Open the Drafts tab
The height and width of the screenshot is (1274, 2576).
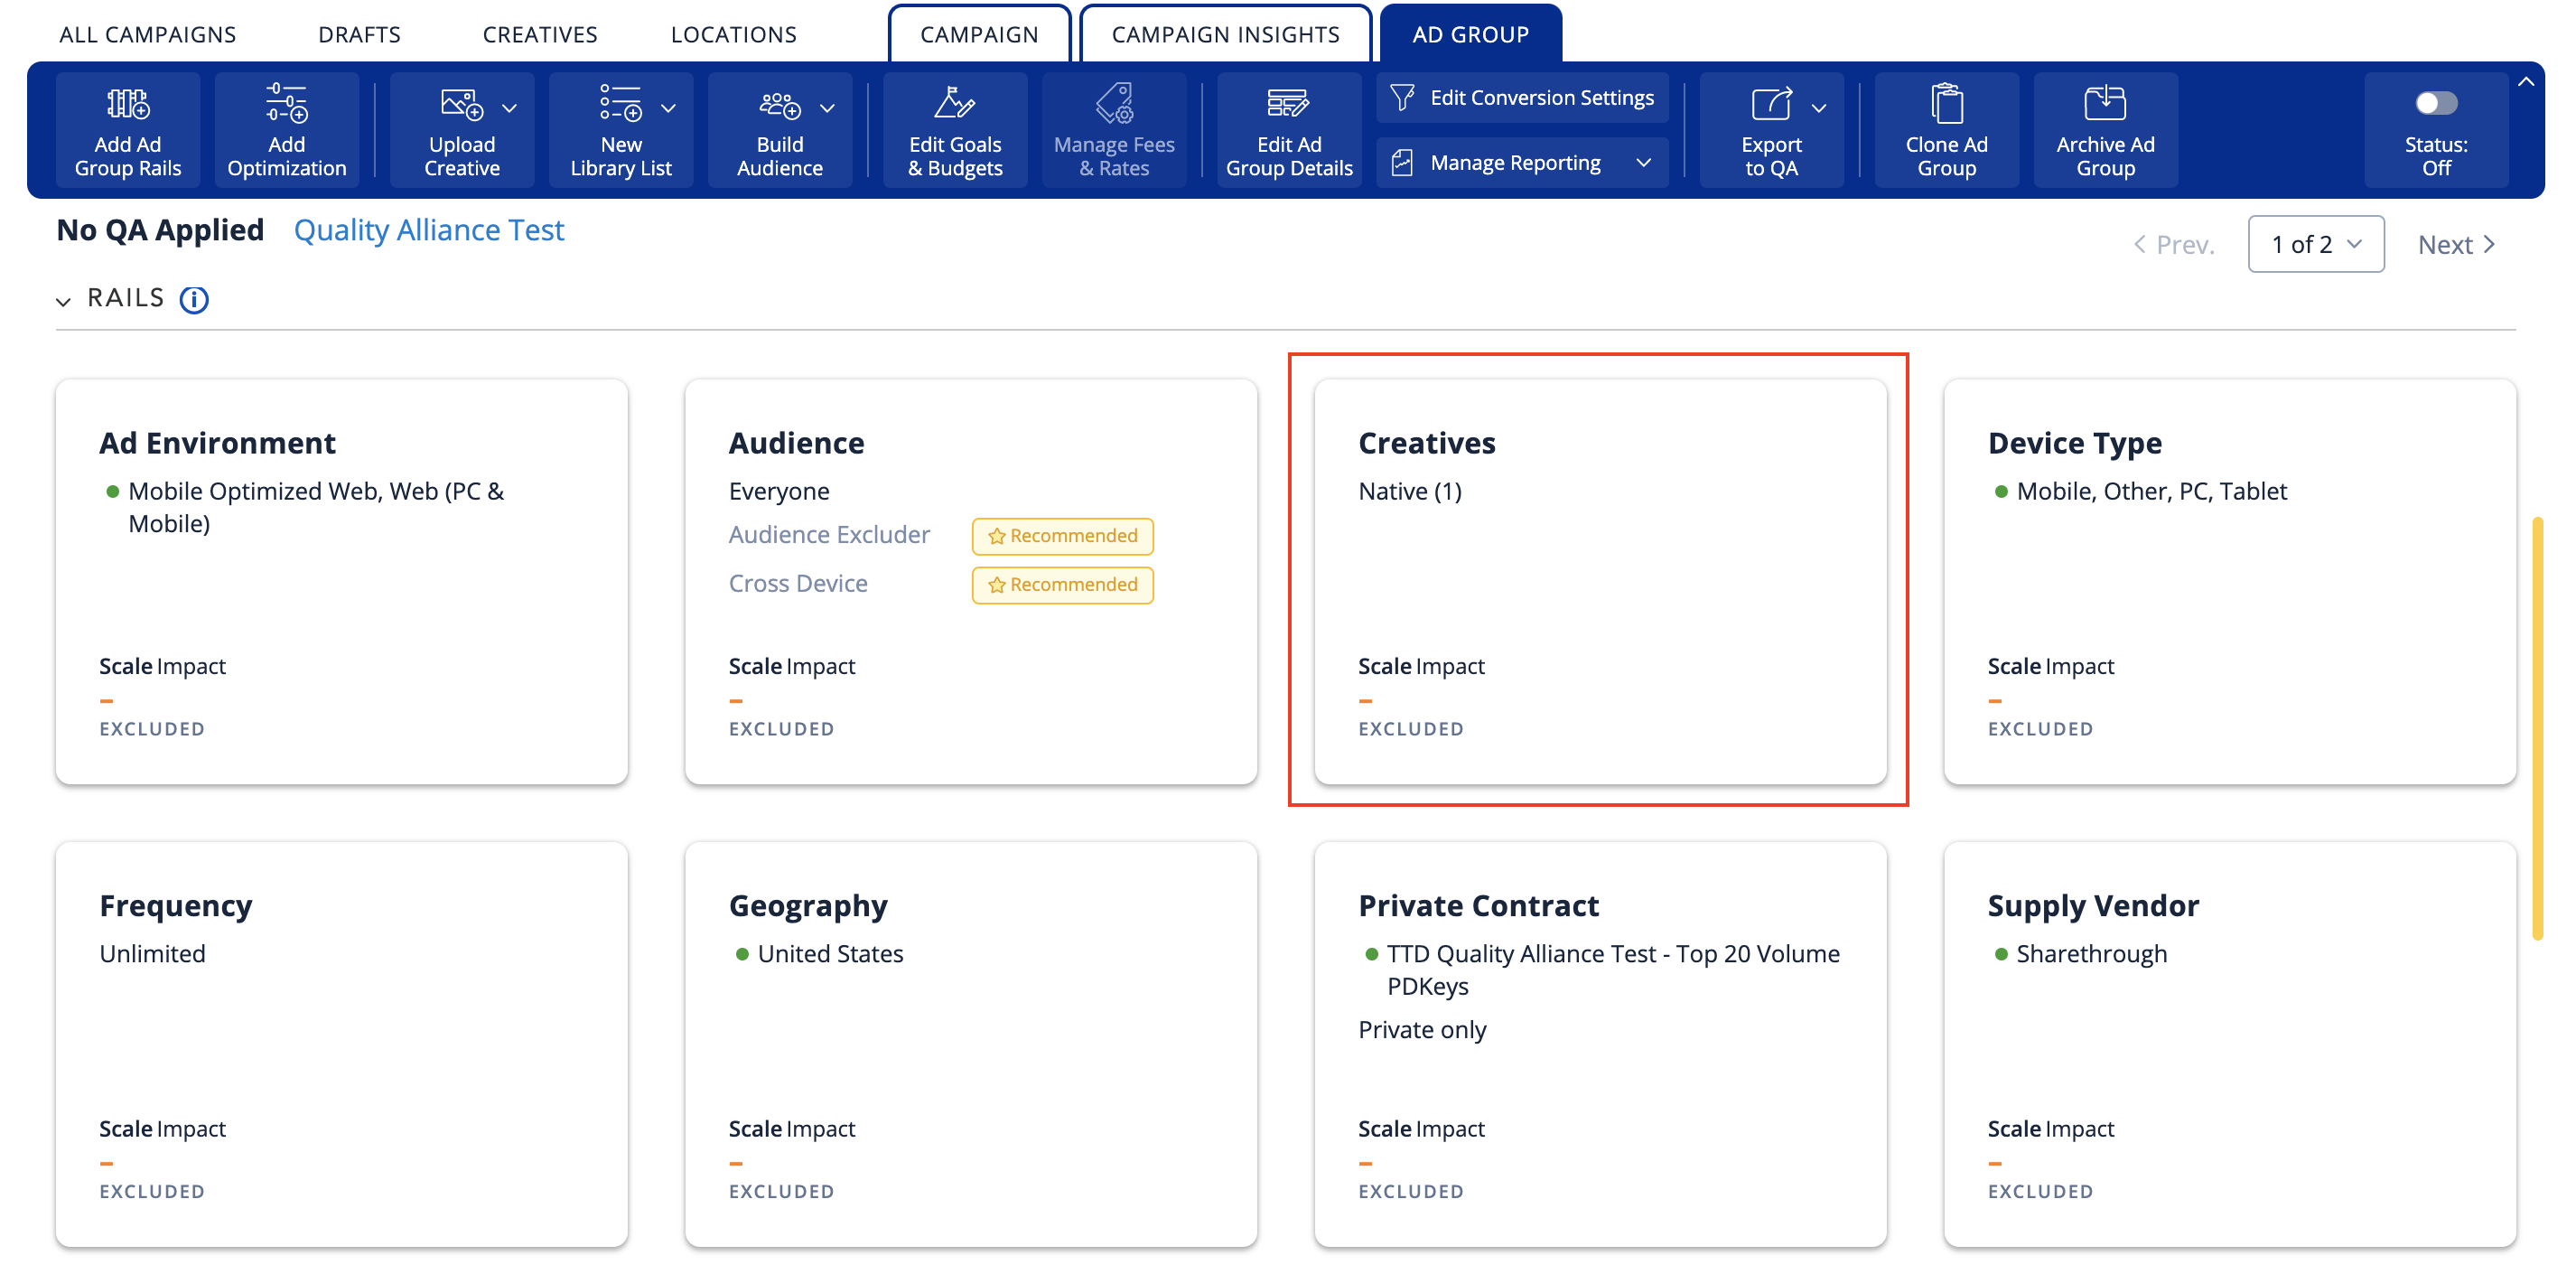(x=359, y=34)
